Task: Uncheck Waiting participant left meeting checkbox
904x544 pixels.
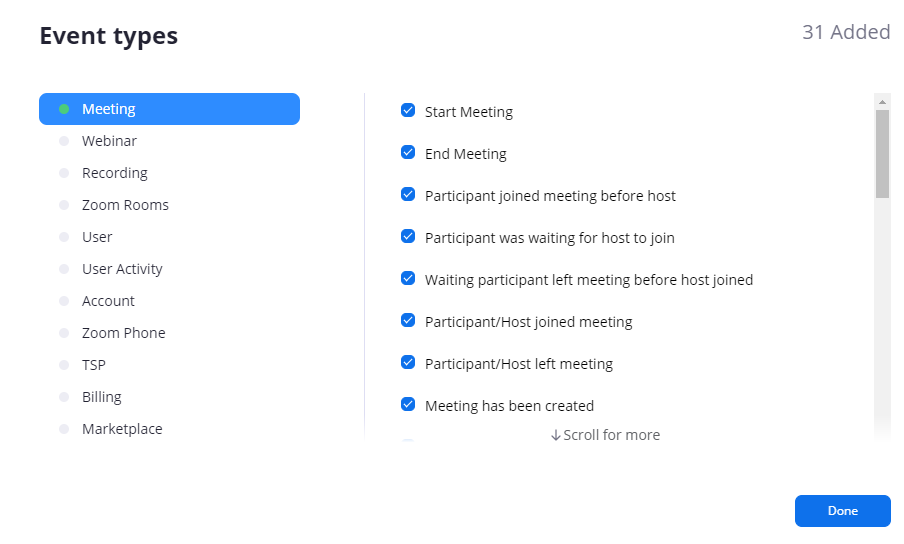Action: pyautogui.click(x=408, y=279)
